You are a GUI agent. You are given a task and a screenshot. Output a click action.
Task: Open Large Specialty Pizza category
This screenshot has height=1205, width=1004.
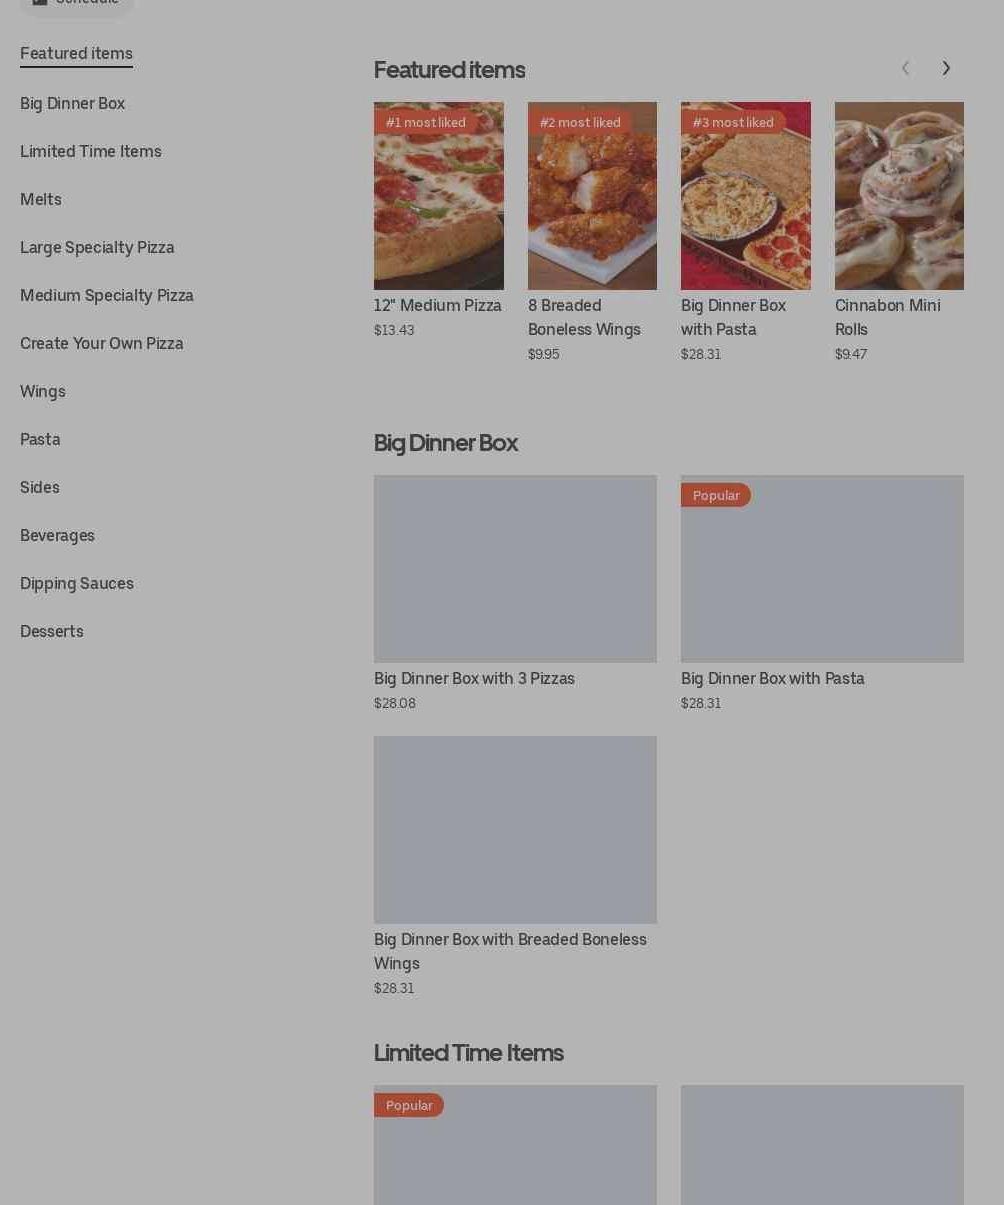click(x=97, y=248)
